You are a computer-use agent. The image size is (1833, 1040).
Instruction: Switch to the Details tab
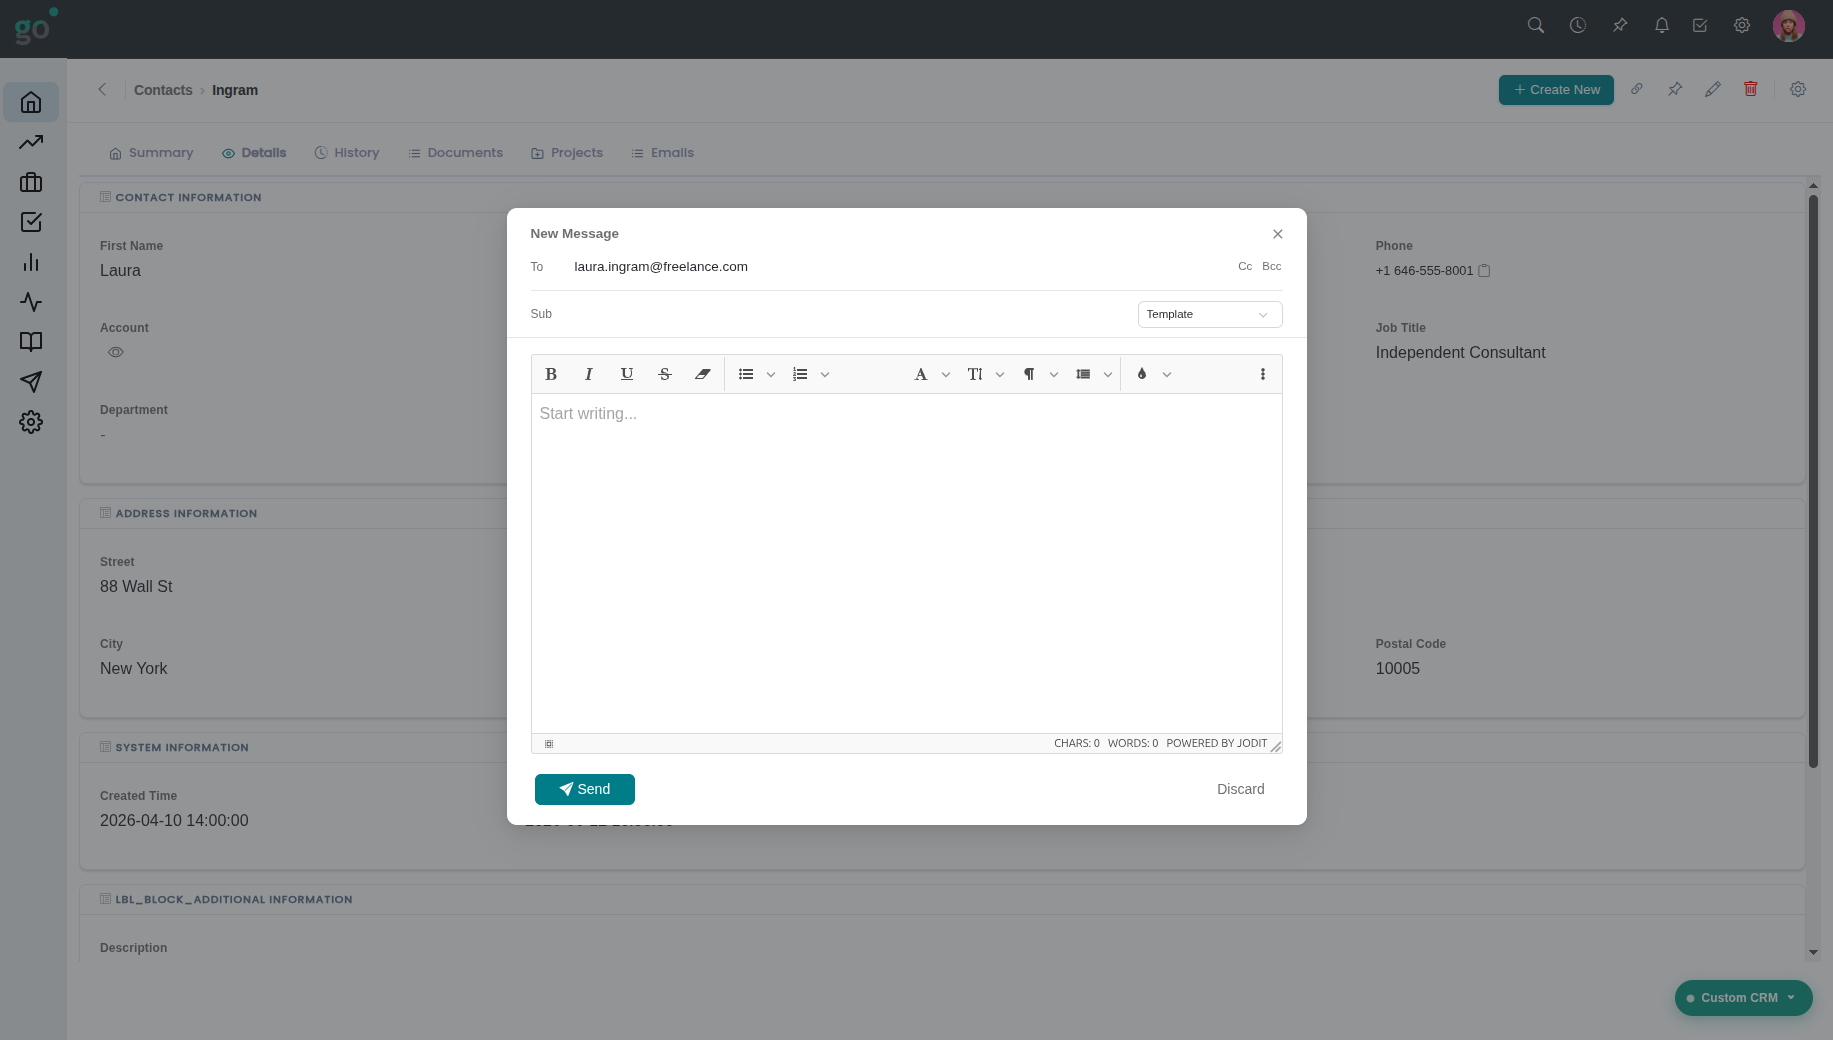(x=254, y=153)
